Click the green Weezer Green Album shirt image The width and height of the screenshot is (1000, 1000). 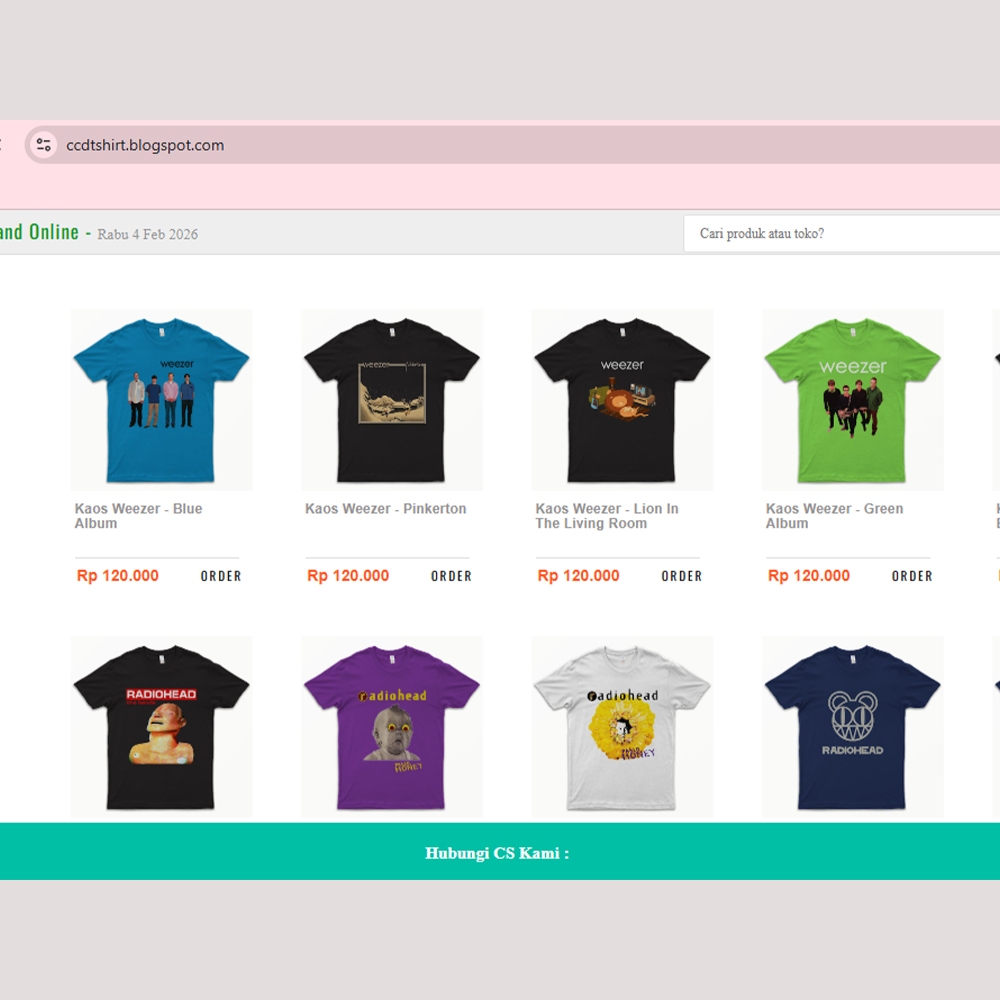coord(852,400)
